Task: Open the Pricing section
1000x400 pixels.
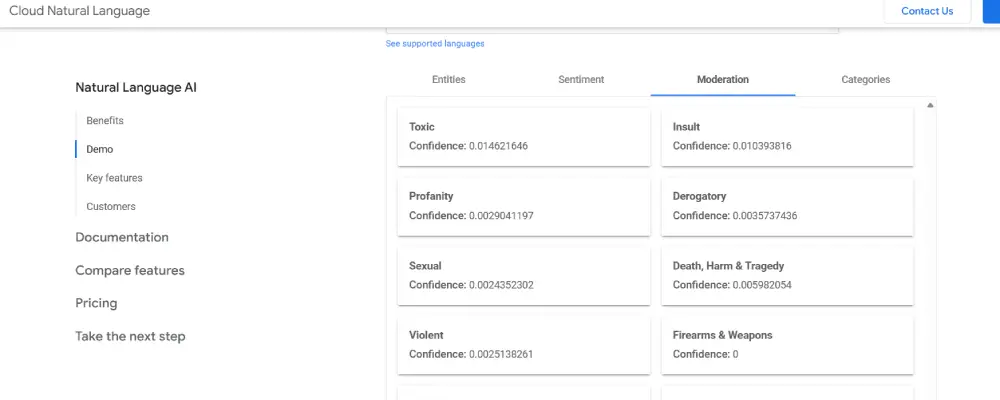Action: point(96,303)
